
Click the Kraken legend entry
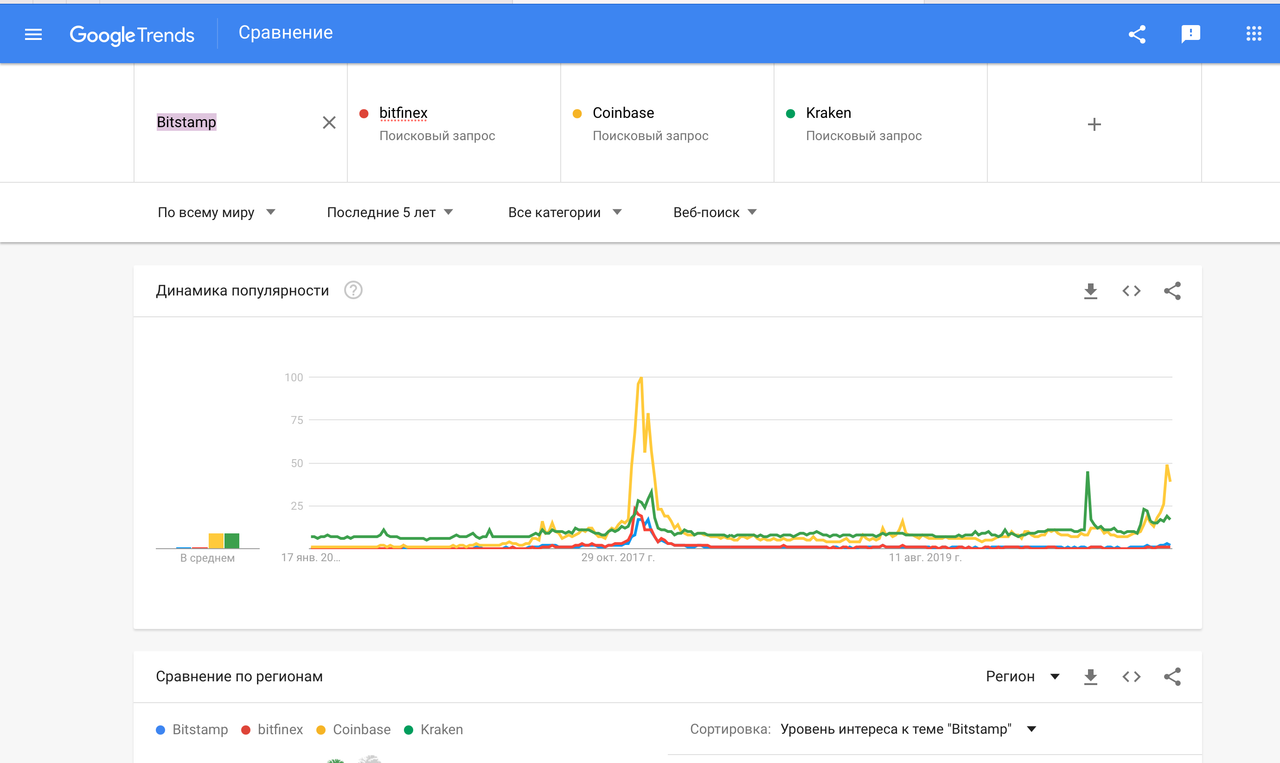(x=433, y=729)
